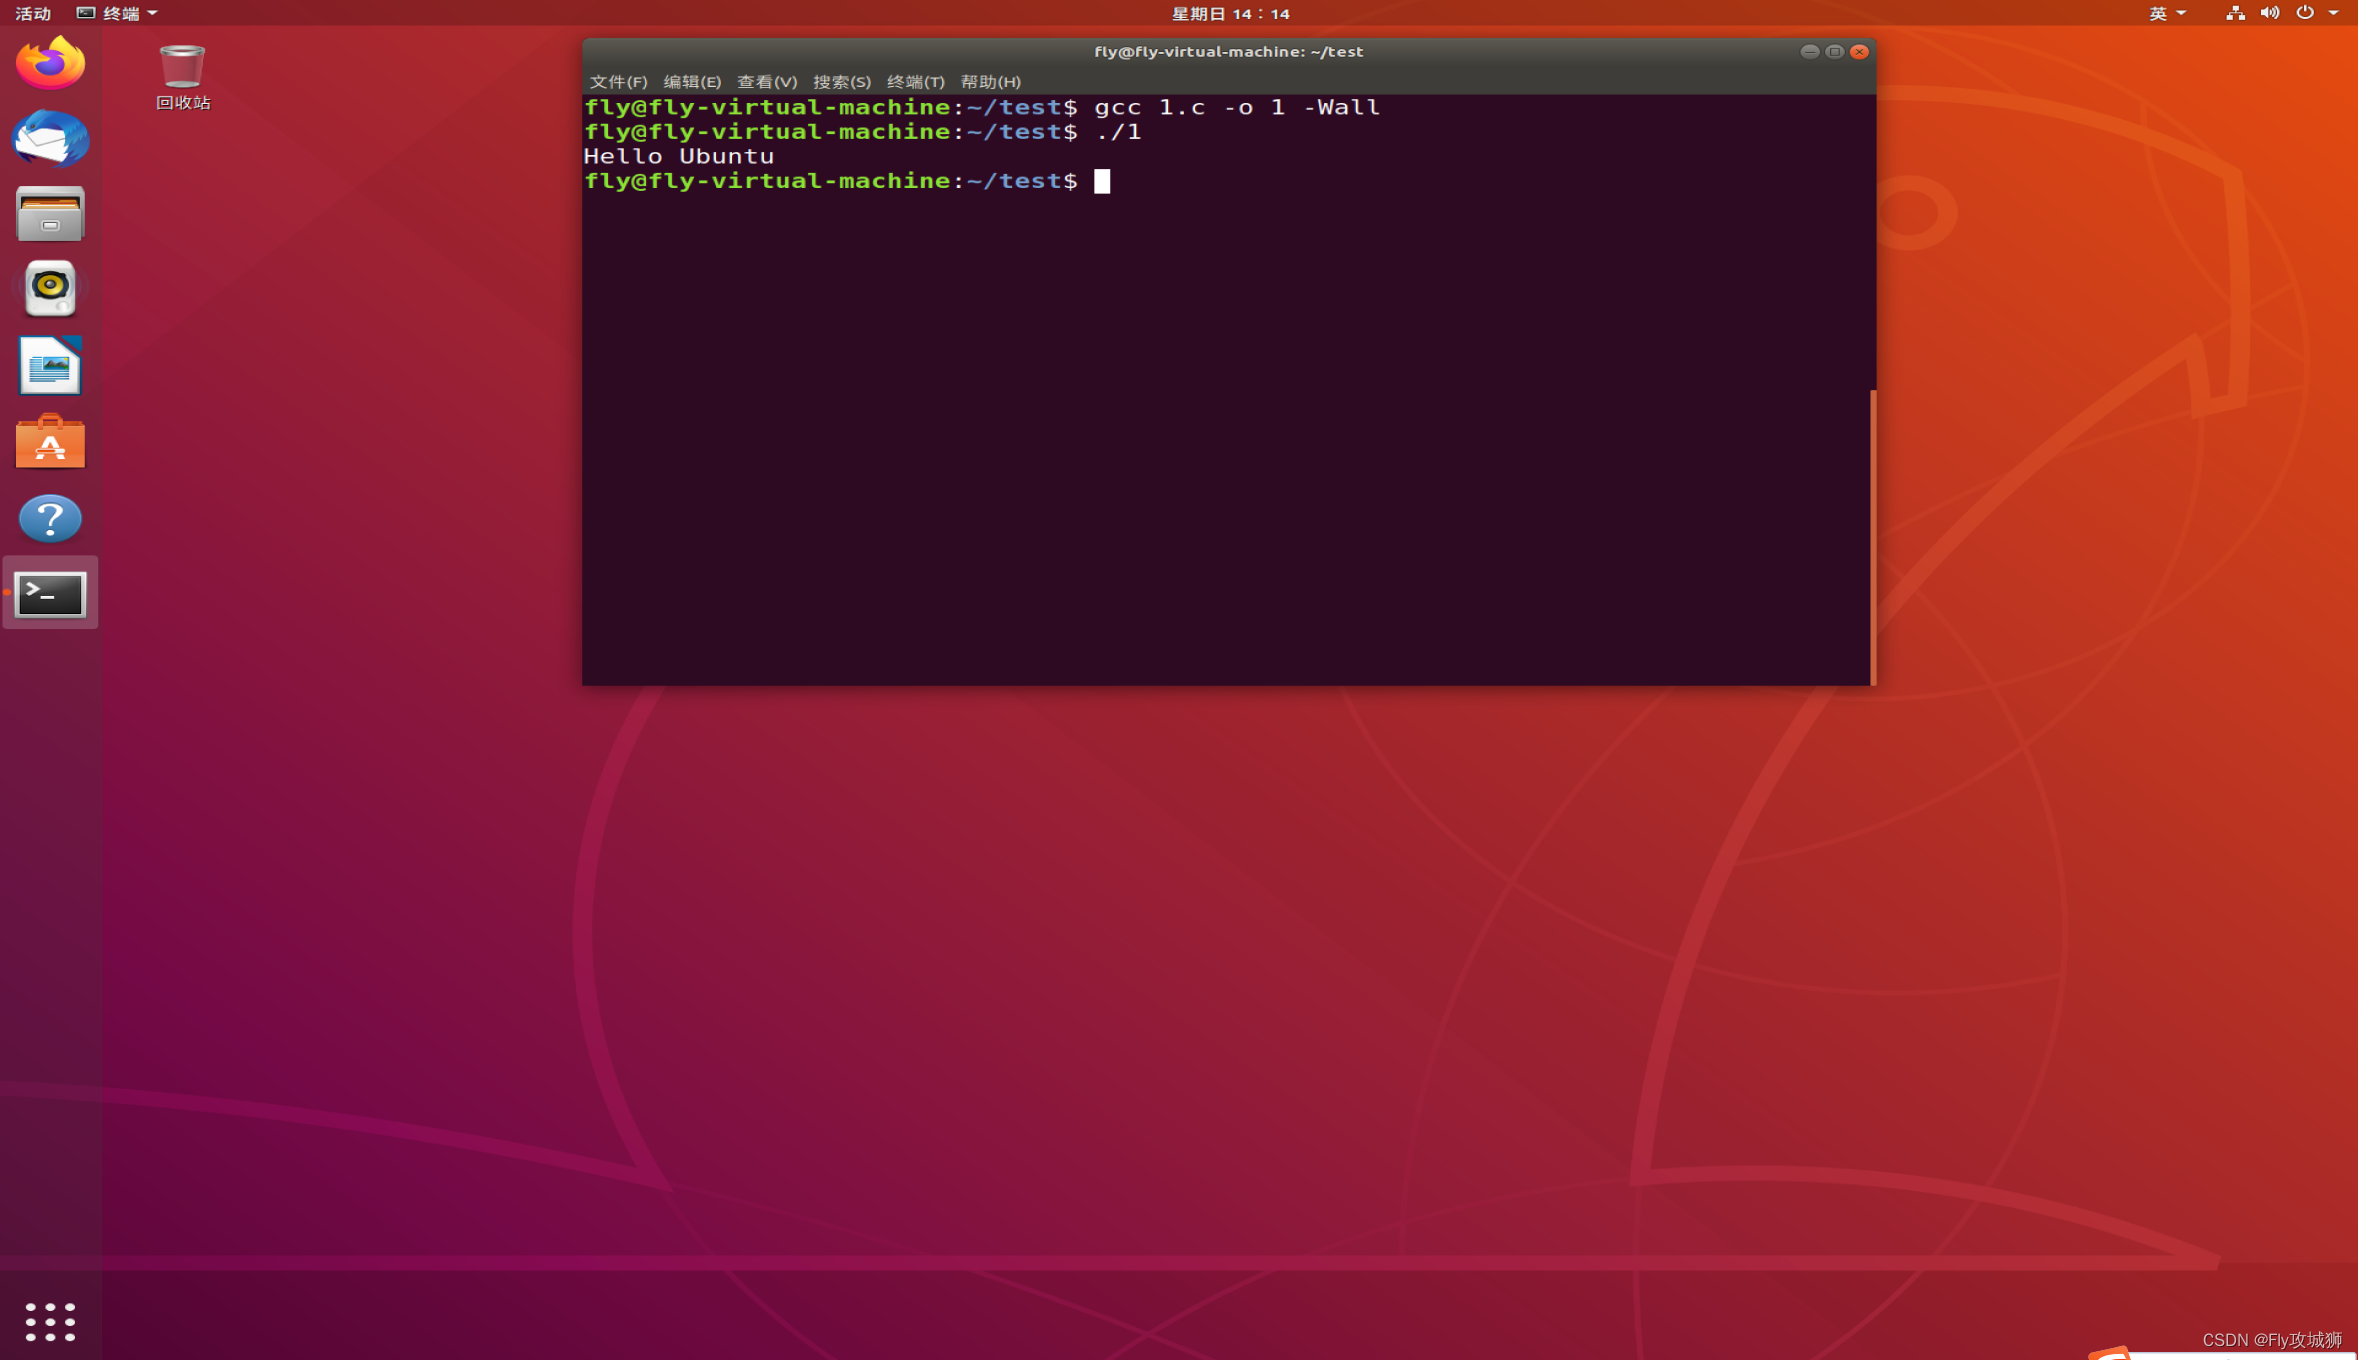This screenshot has width=2358, height=1360.
Task: Open the network status icon
Action: tap(2235, 13)
